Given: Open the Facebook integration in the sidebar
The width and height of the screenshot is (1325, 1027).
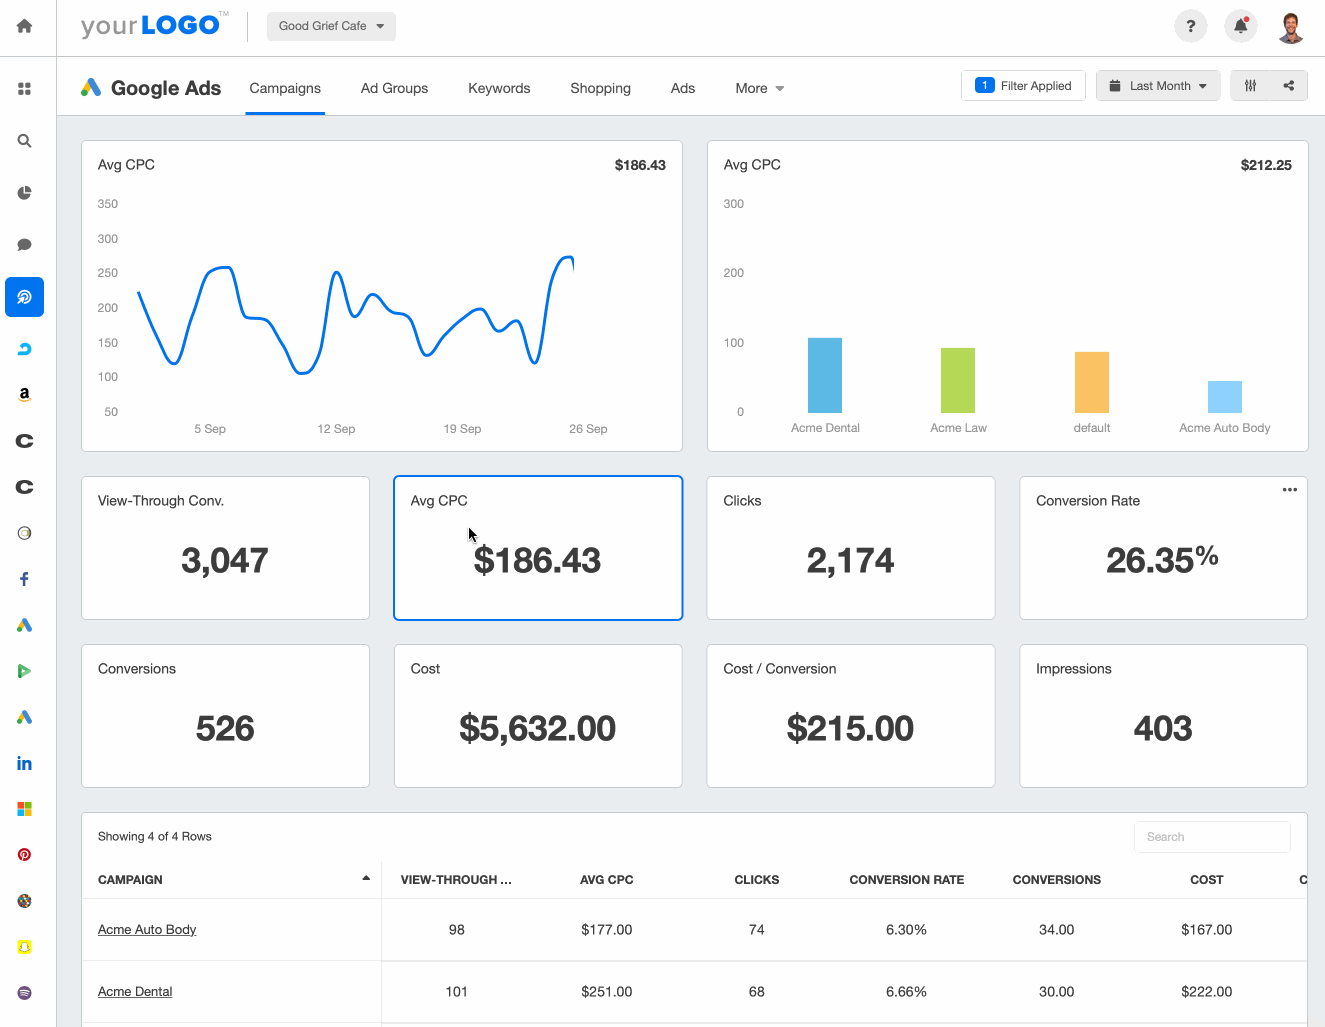Looking at the screenshot, I should pos(24,578).
